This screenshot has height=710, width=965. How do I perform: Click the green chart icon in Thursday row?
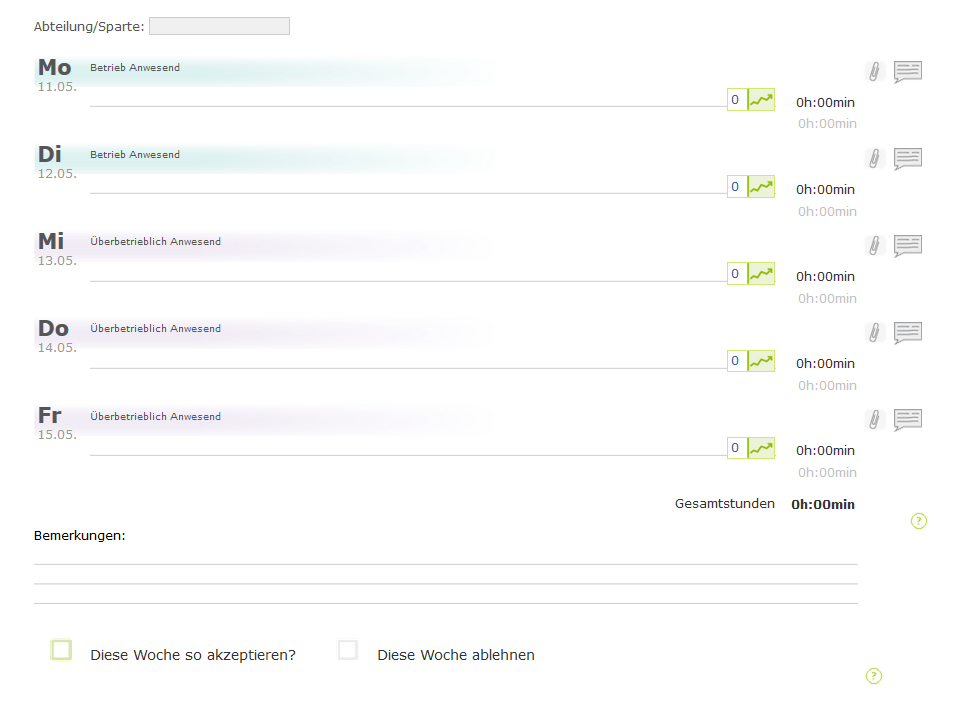[761, 361]
